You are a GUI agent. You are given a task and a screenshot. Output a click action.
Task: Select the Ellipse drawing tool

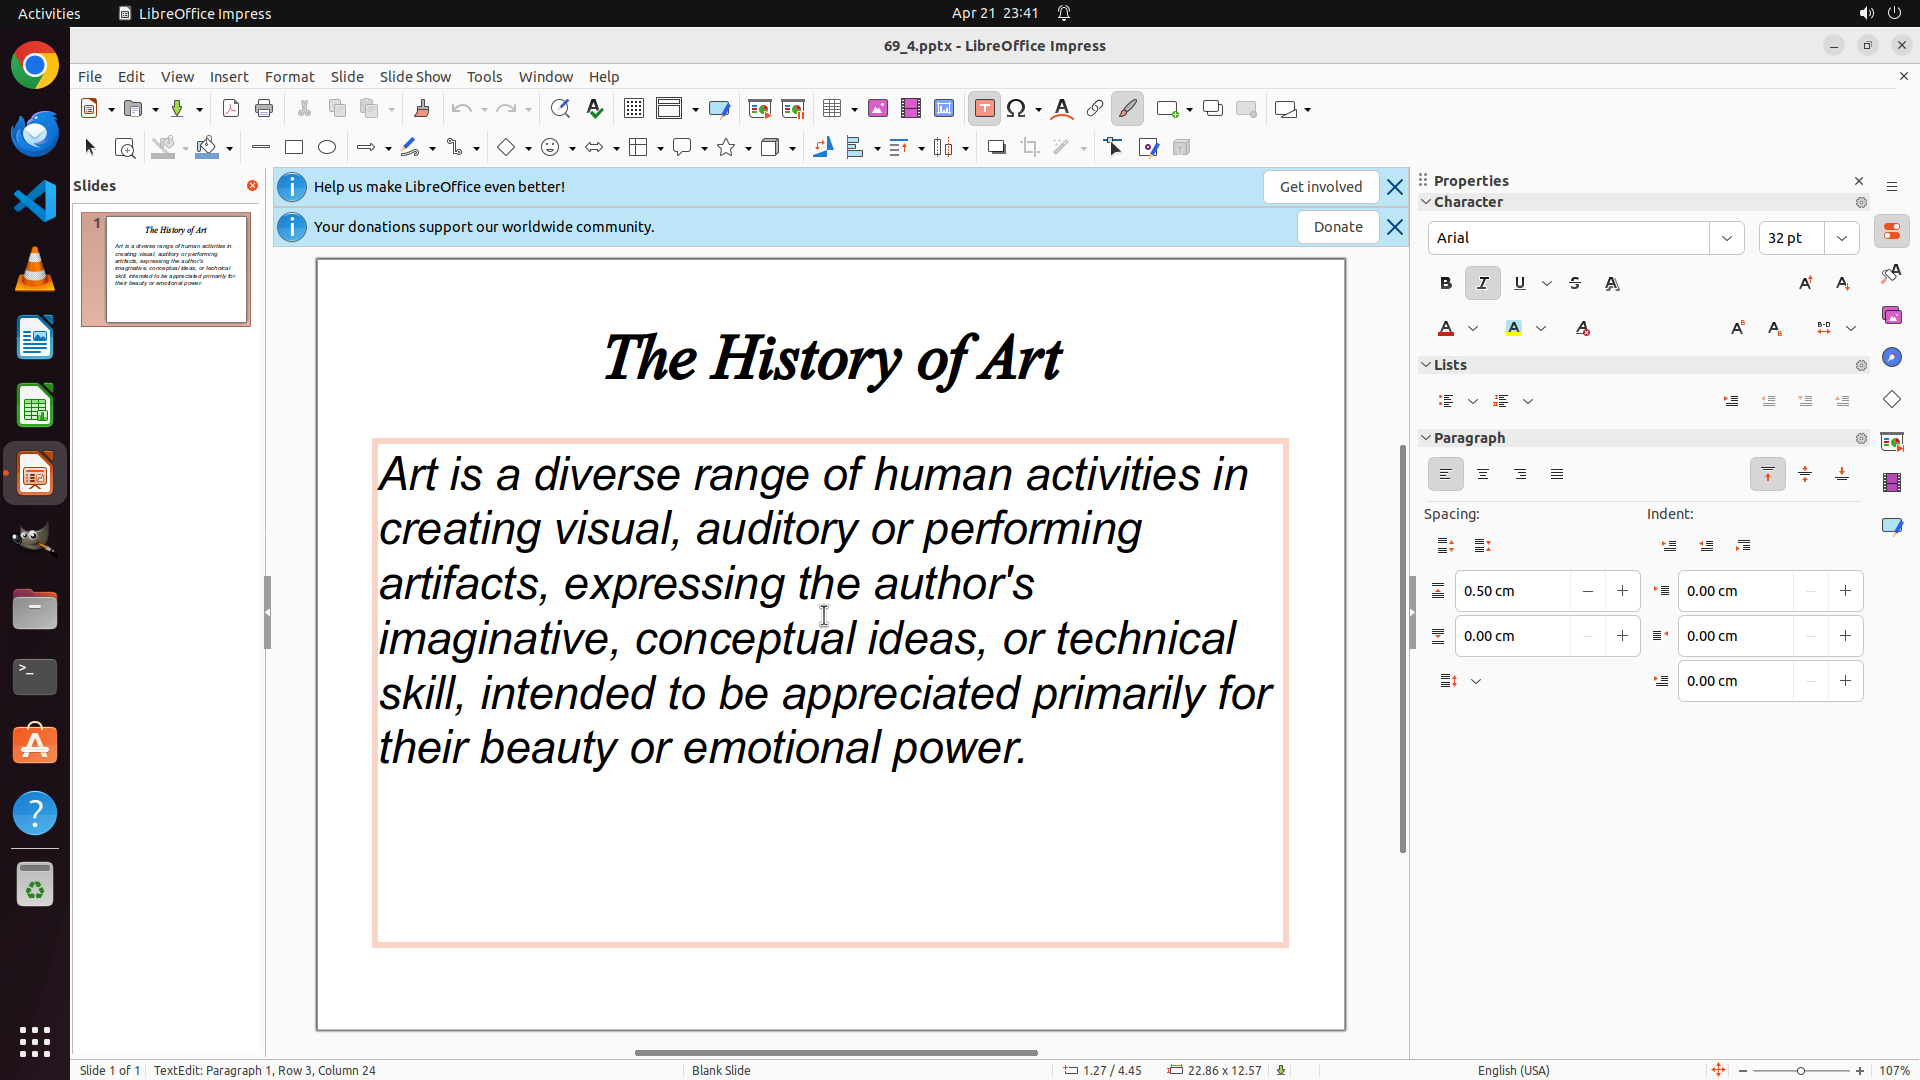pyautogui.click(x=327, y=148)
